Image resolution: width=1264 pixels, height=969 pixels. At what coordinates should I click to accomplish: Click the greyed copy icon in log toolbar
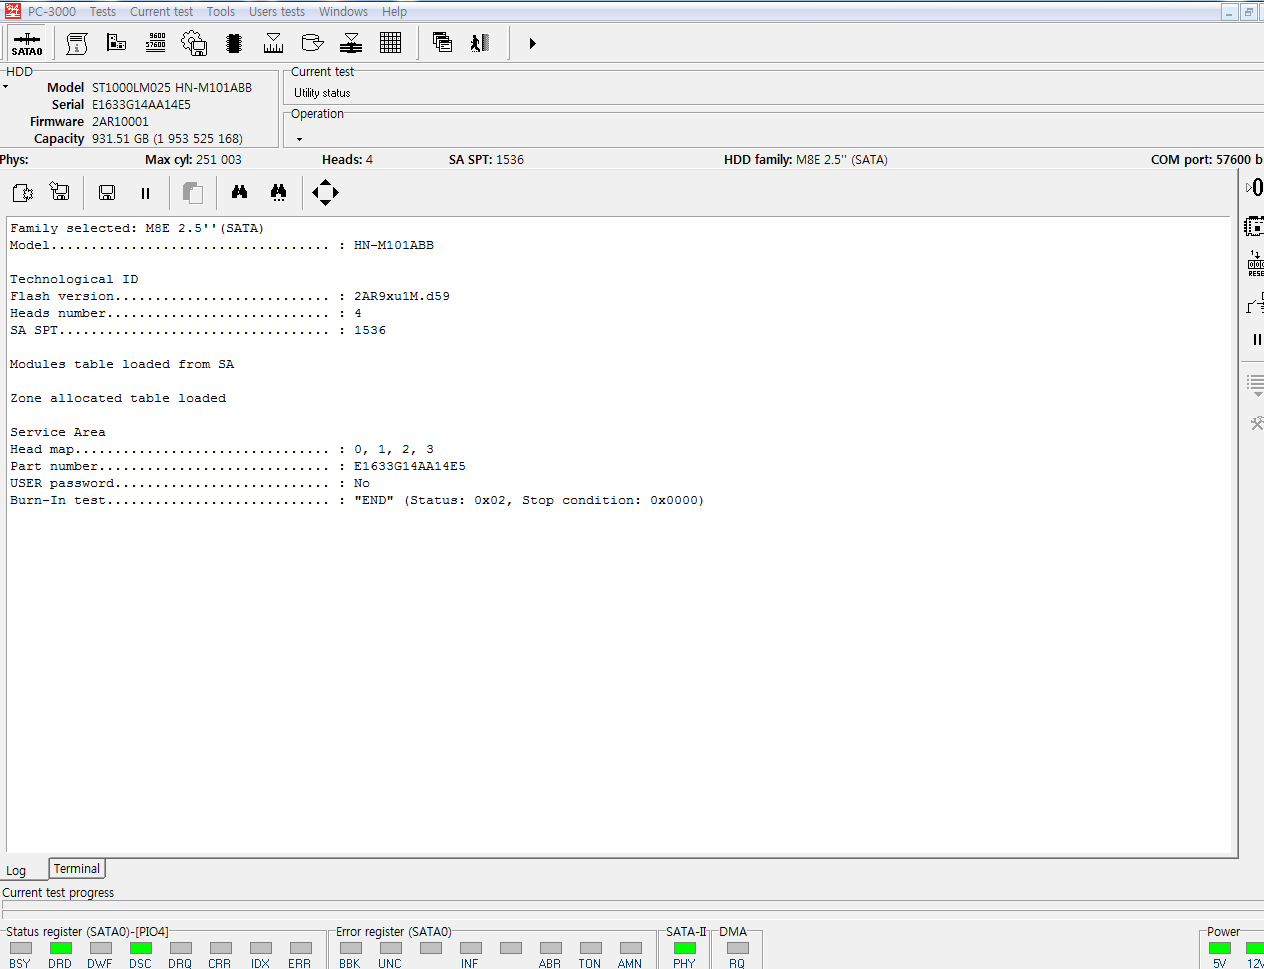click(x=193, y=193)
